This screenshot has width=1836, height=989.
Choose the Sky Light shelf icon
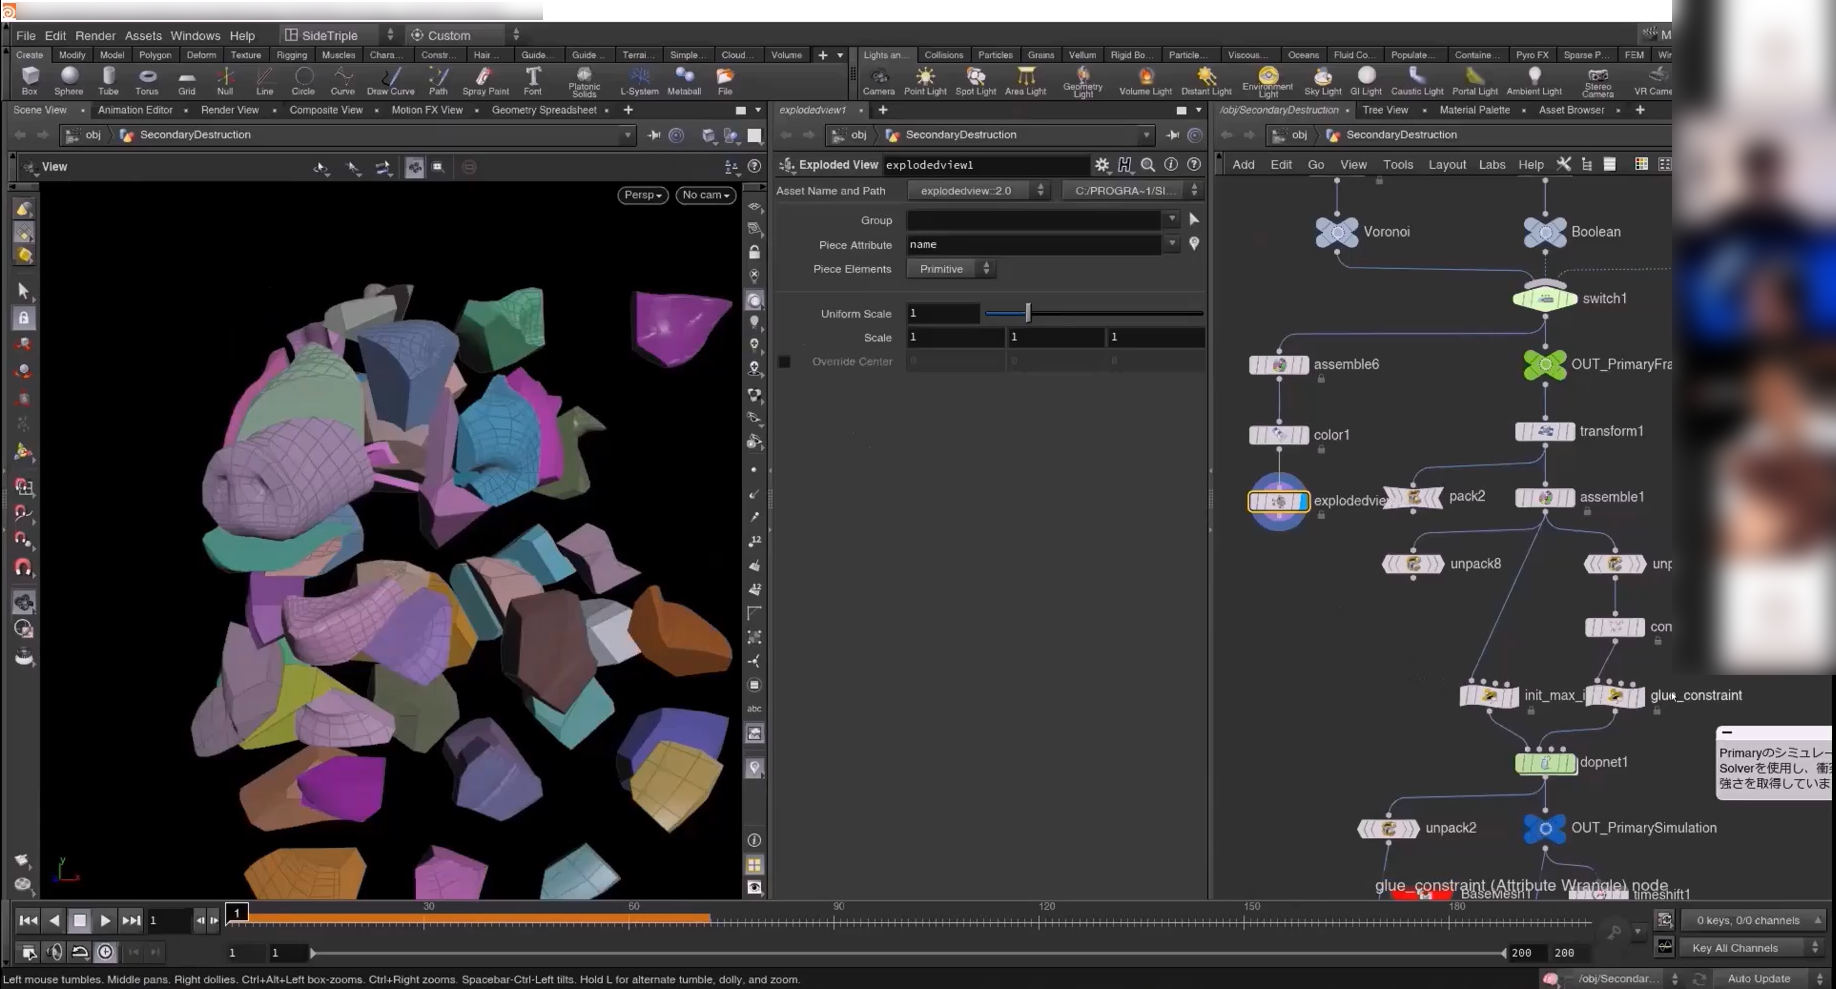tap(1322, 81)
